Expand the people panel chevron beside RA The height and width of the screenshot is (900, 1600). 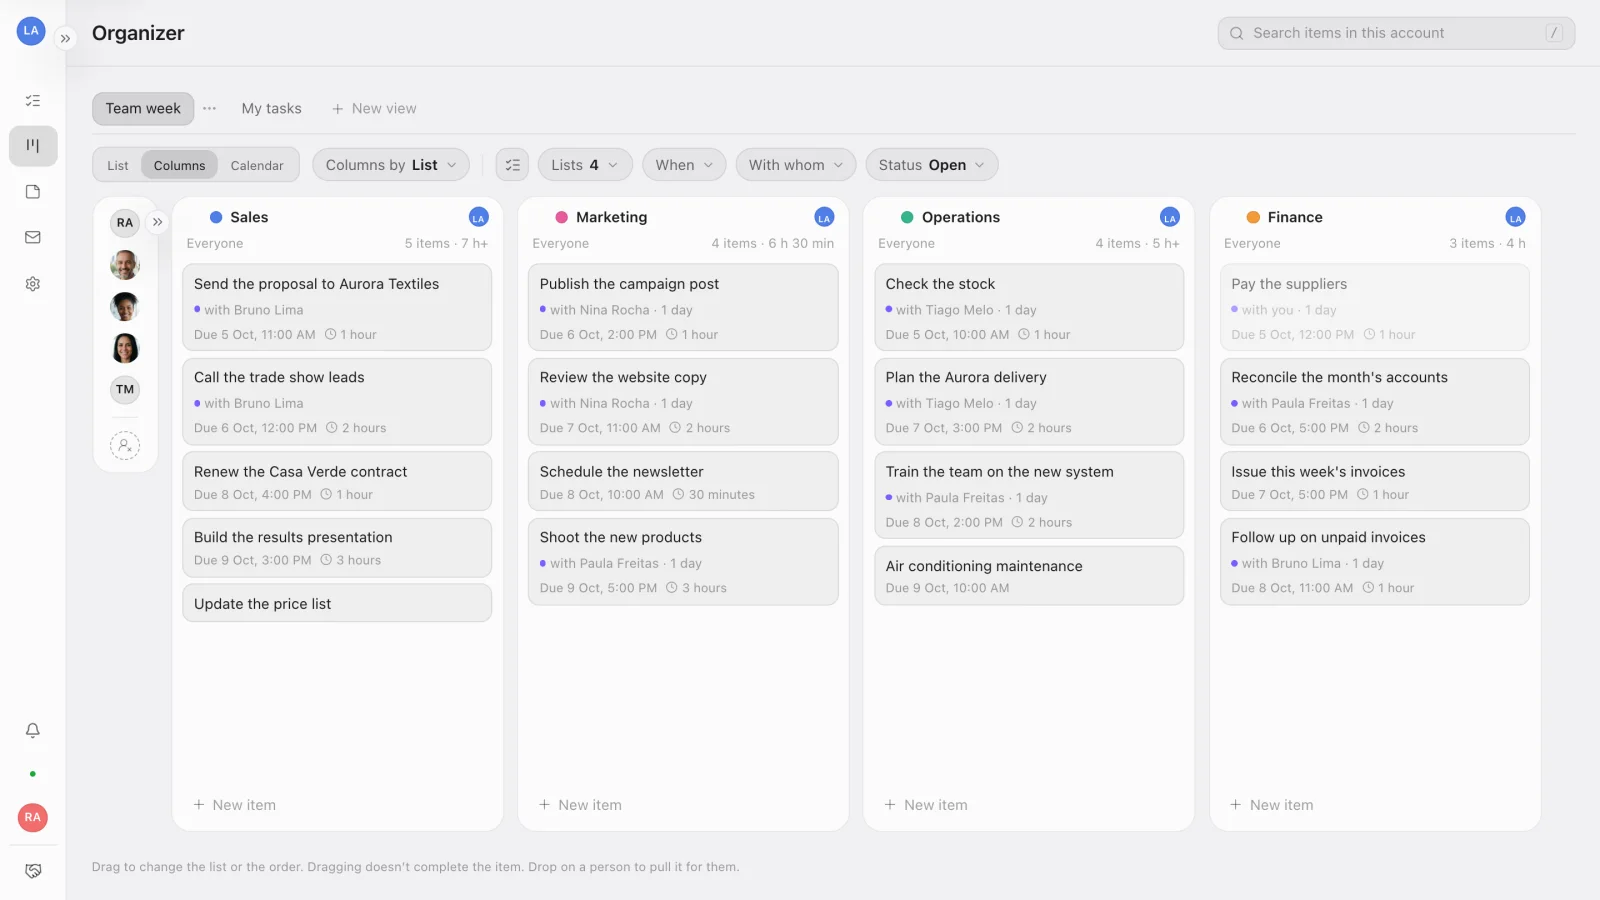157,222
